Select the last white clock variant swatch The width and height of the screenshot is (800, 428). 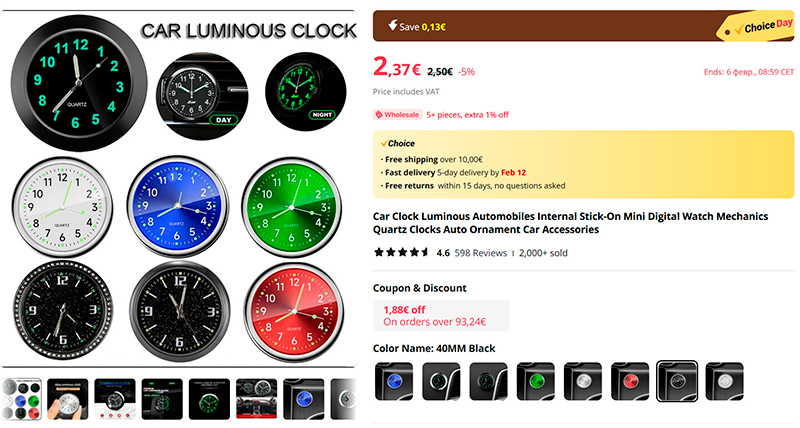tap(724, 381)
